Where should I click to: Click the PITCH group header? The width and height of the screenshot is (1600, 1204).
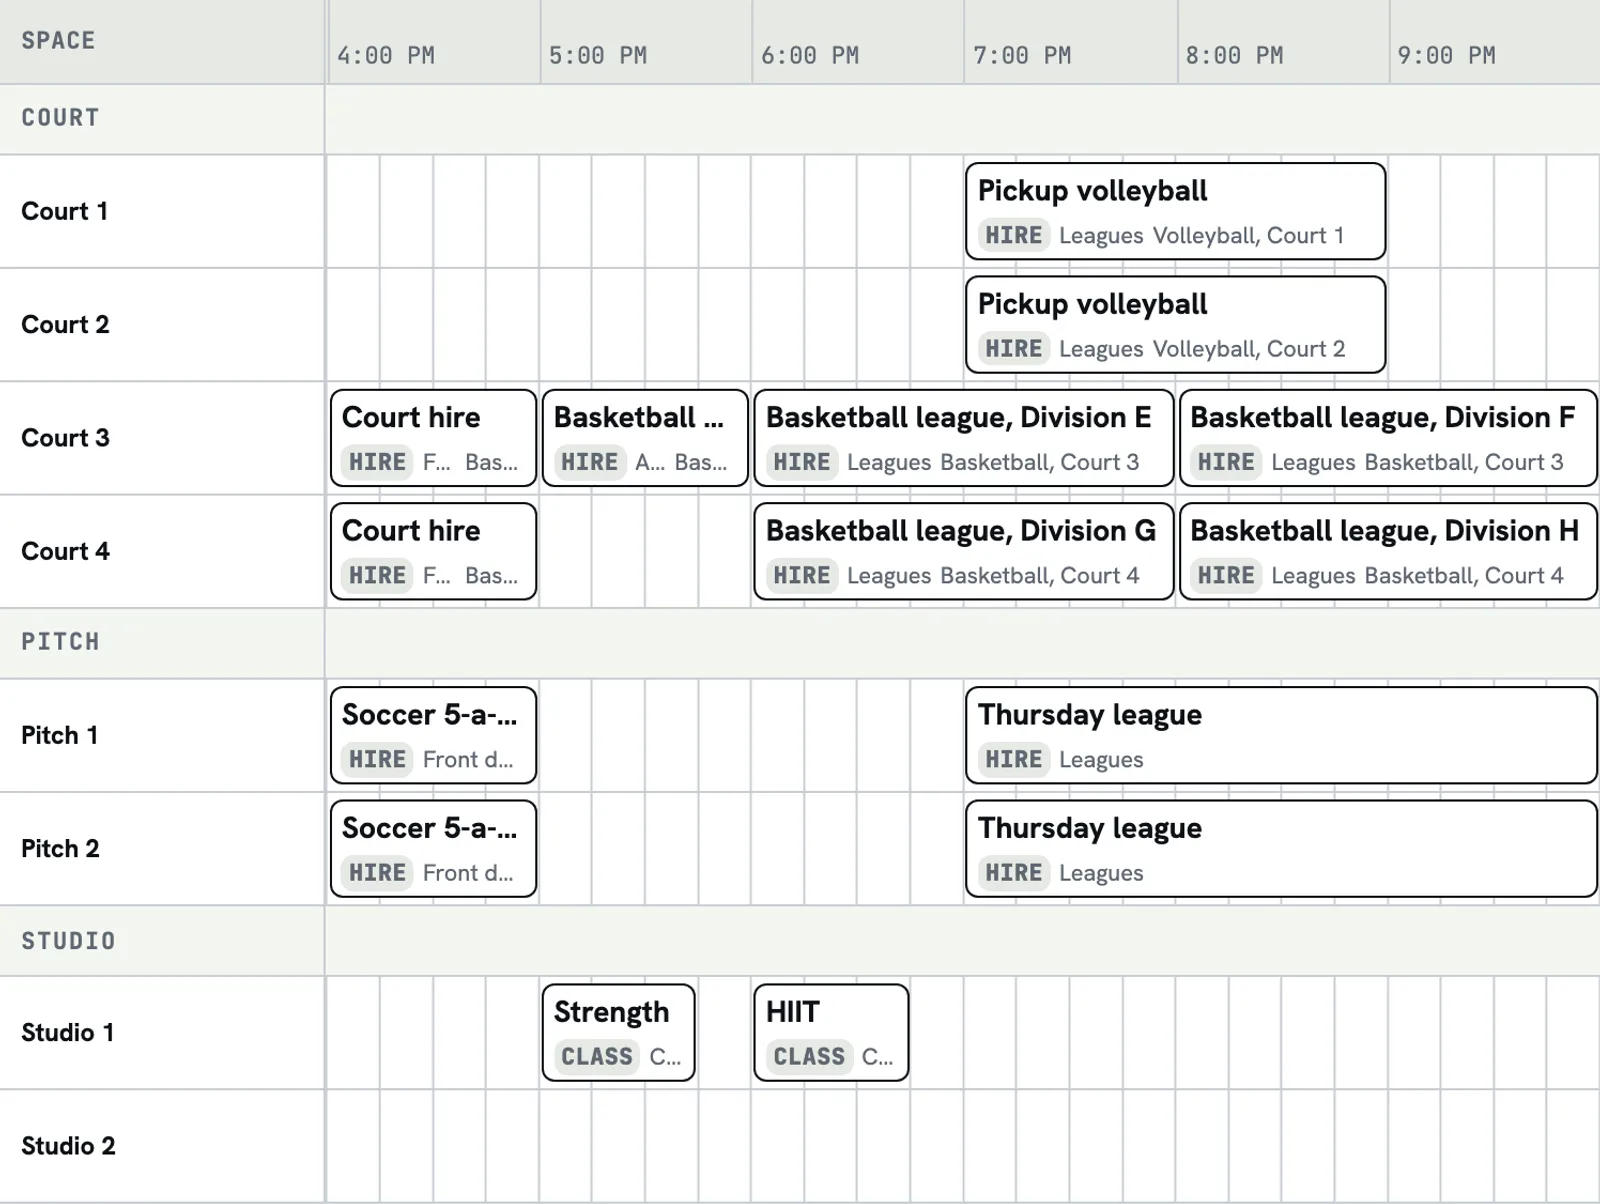[60, 642]
